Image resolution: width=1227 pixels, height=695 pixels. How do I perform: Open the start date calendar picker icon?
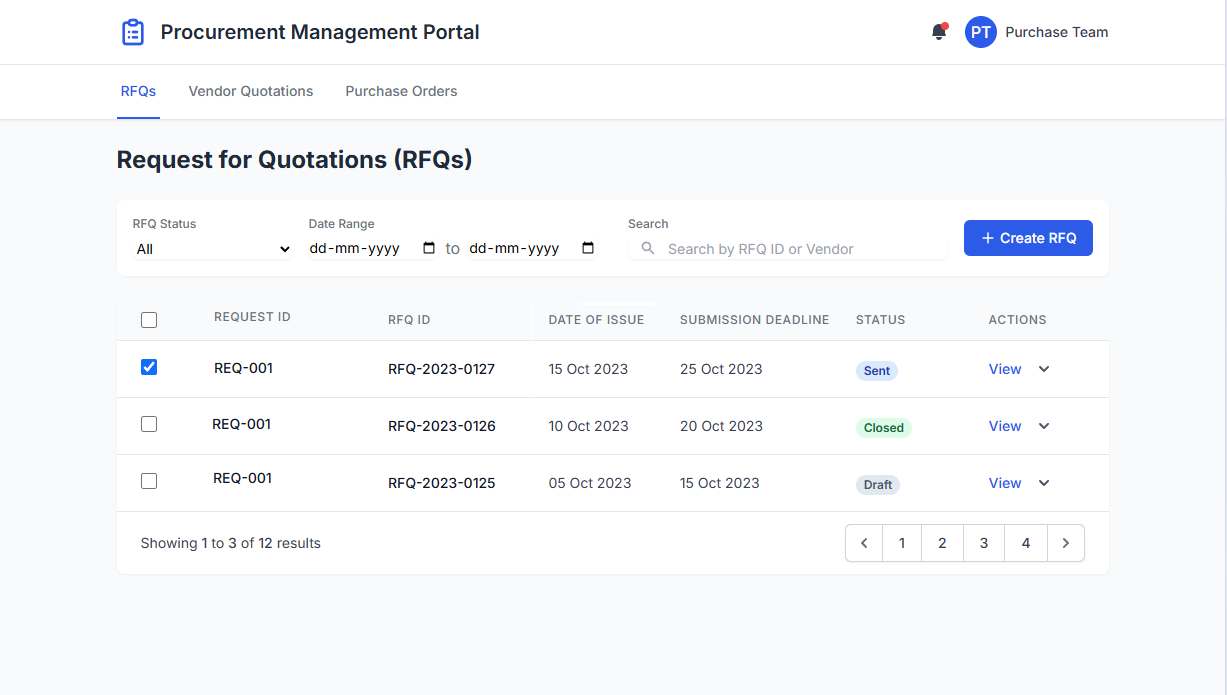click(429, 248)
